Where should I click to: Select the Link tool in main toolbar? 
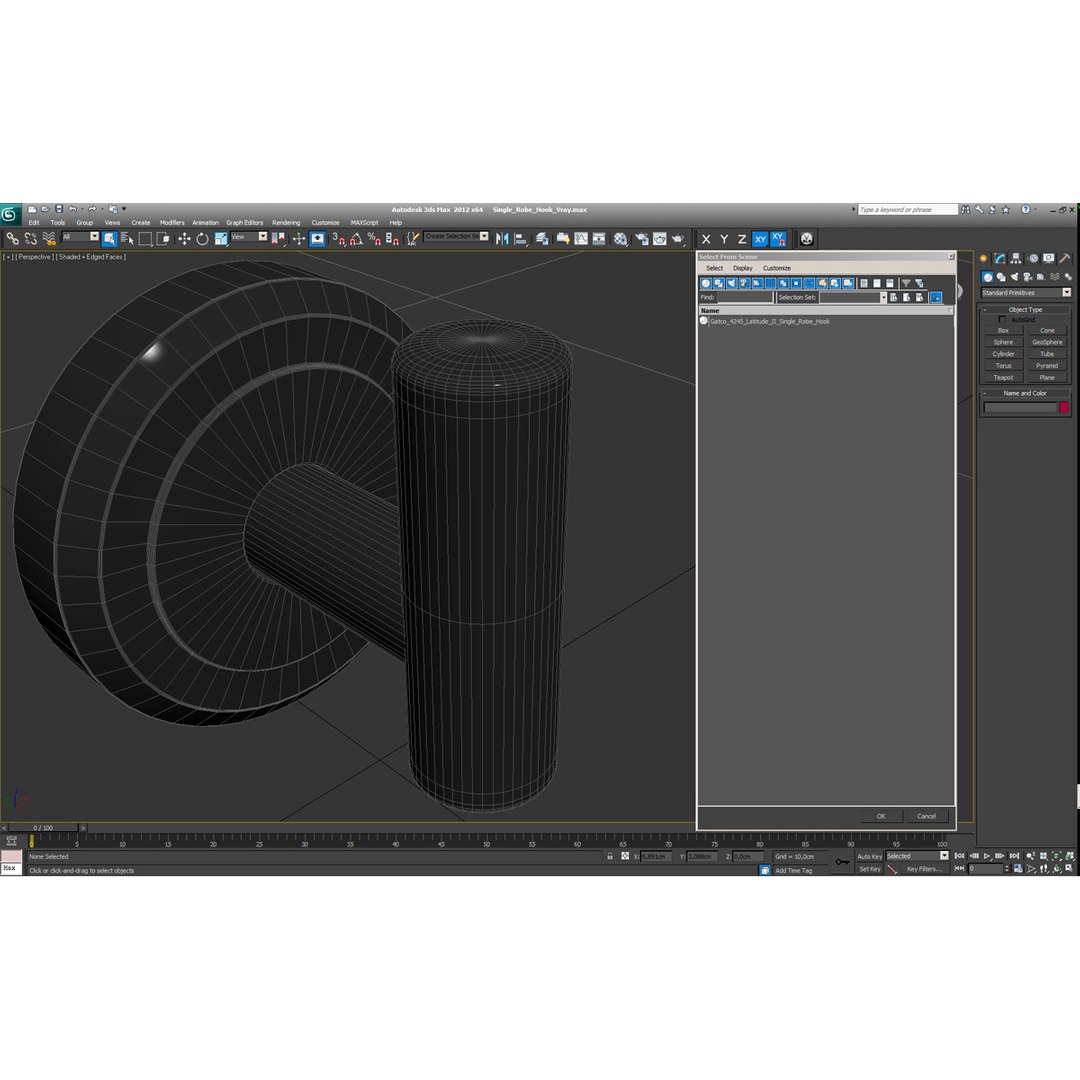pos(12,239)
